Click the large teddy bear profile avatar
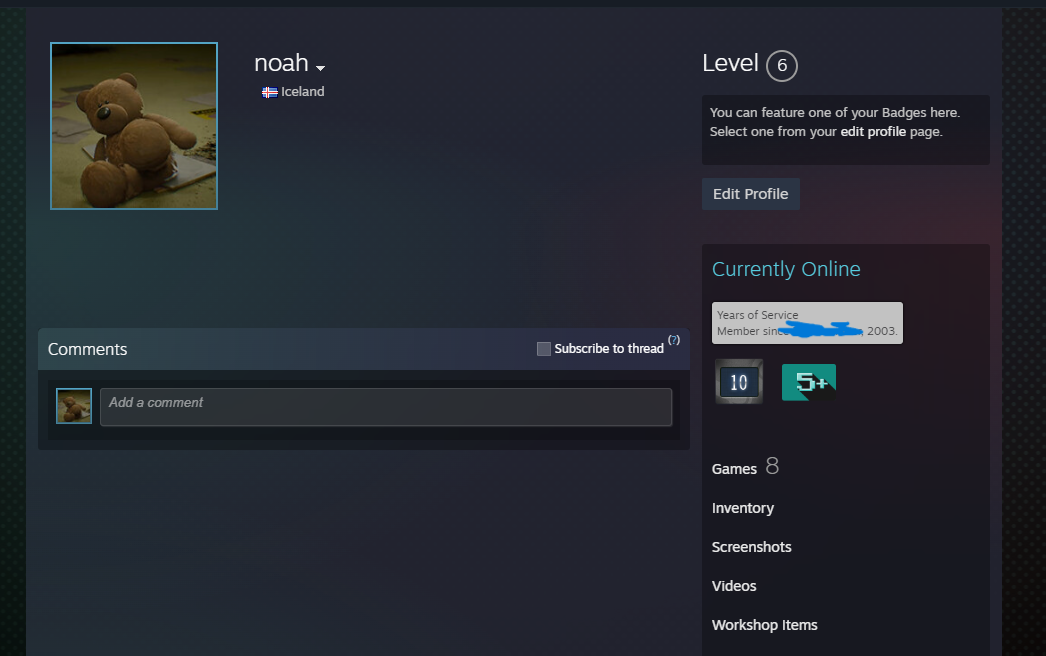Image resolution: width=1046 pixels, height=656 pixels. click(134, 126)
